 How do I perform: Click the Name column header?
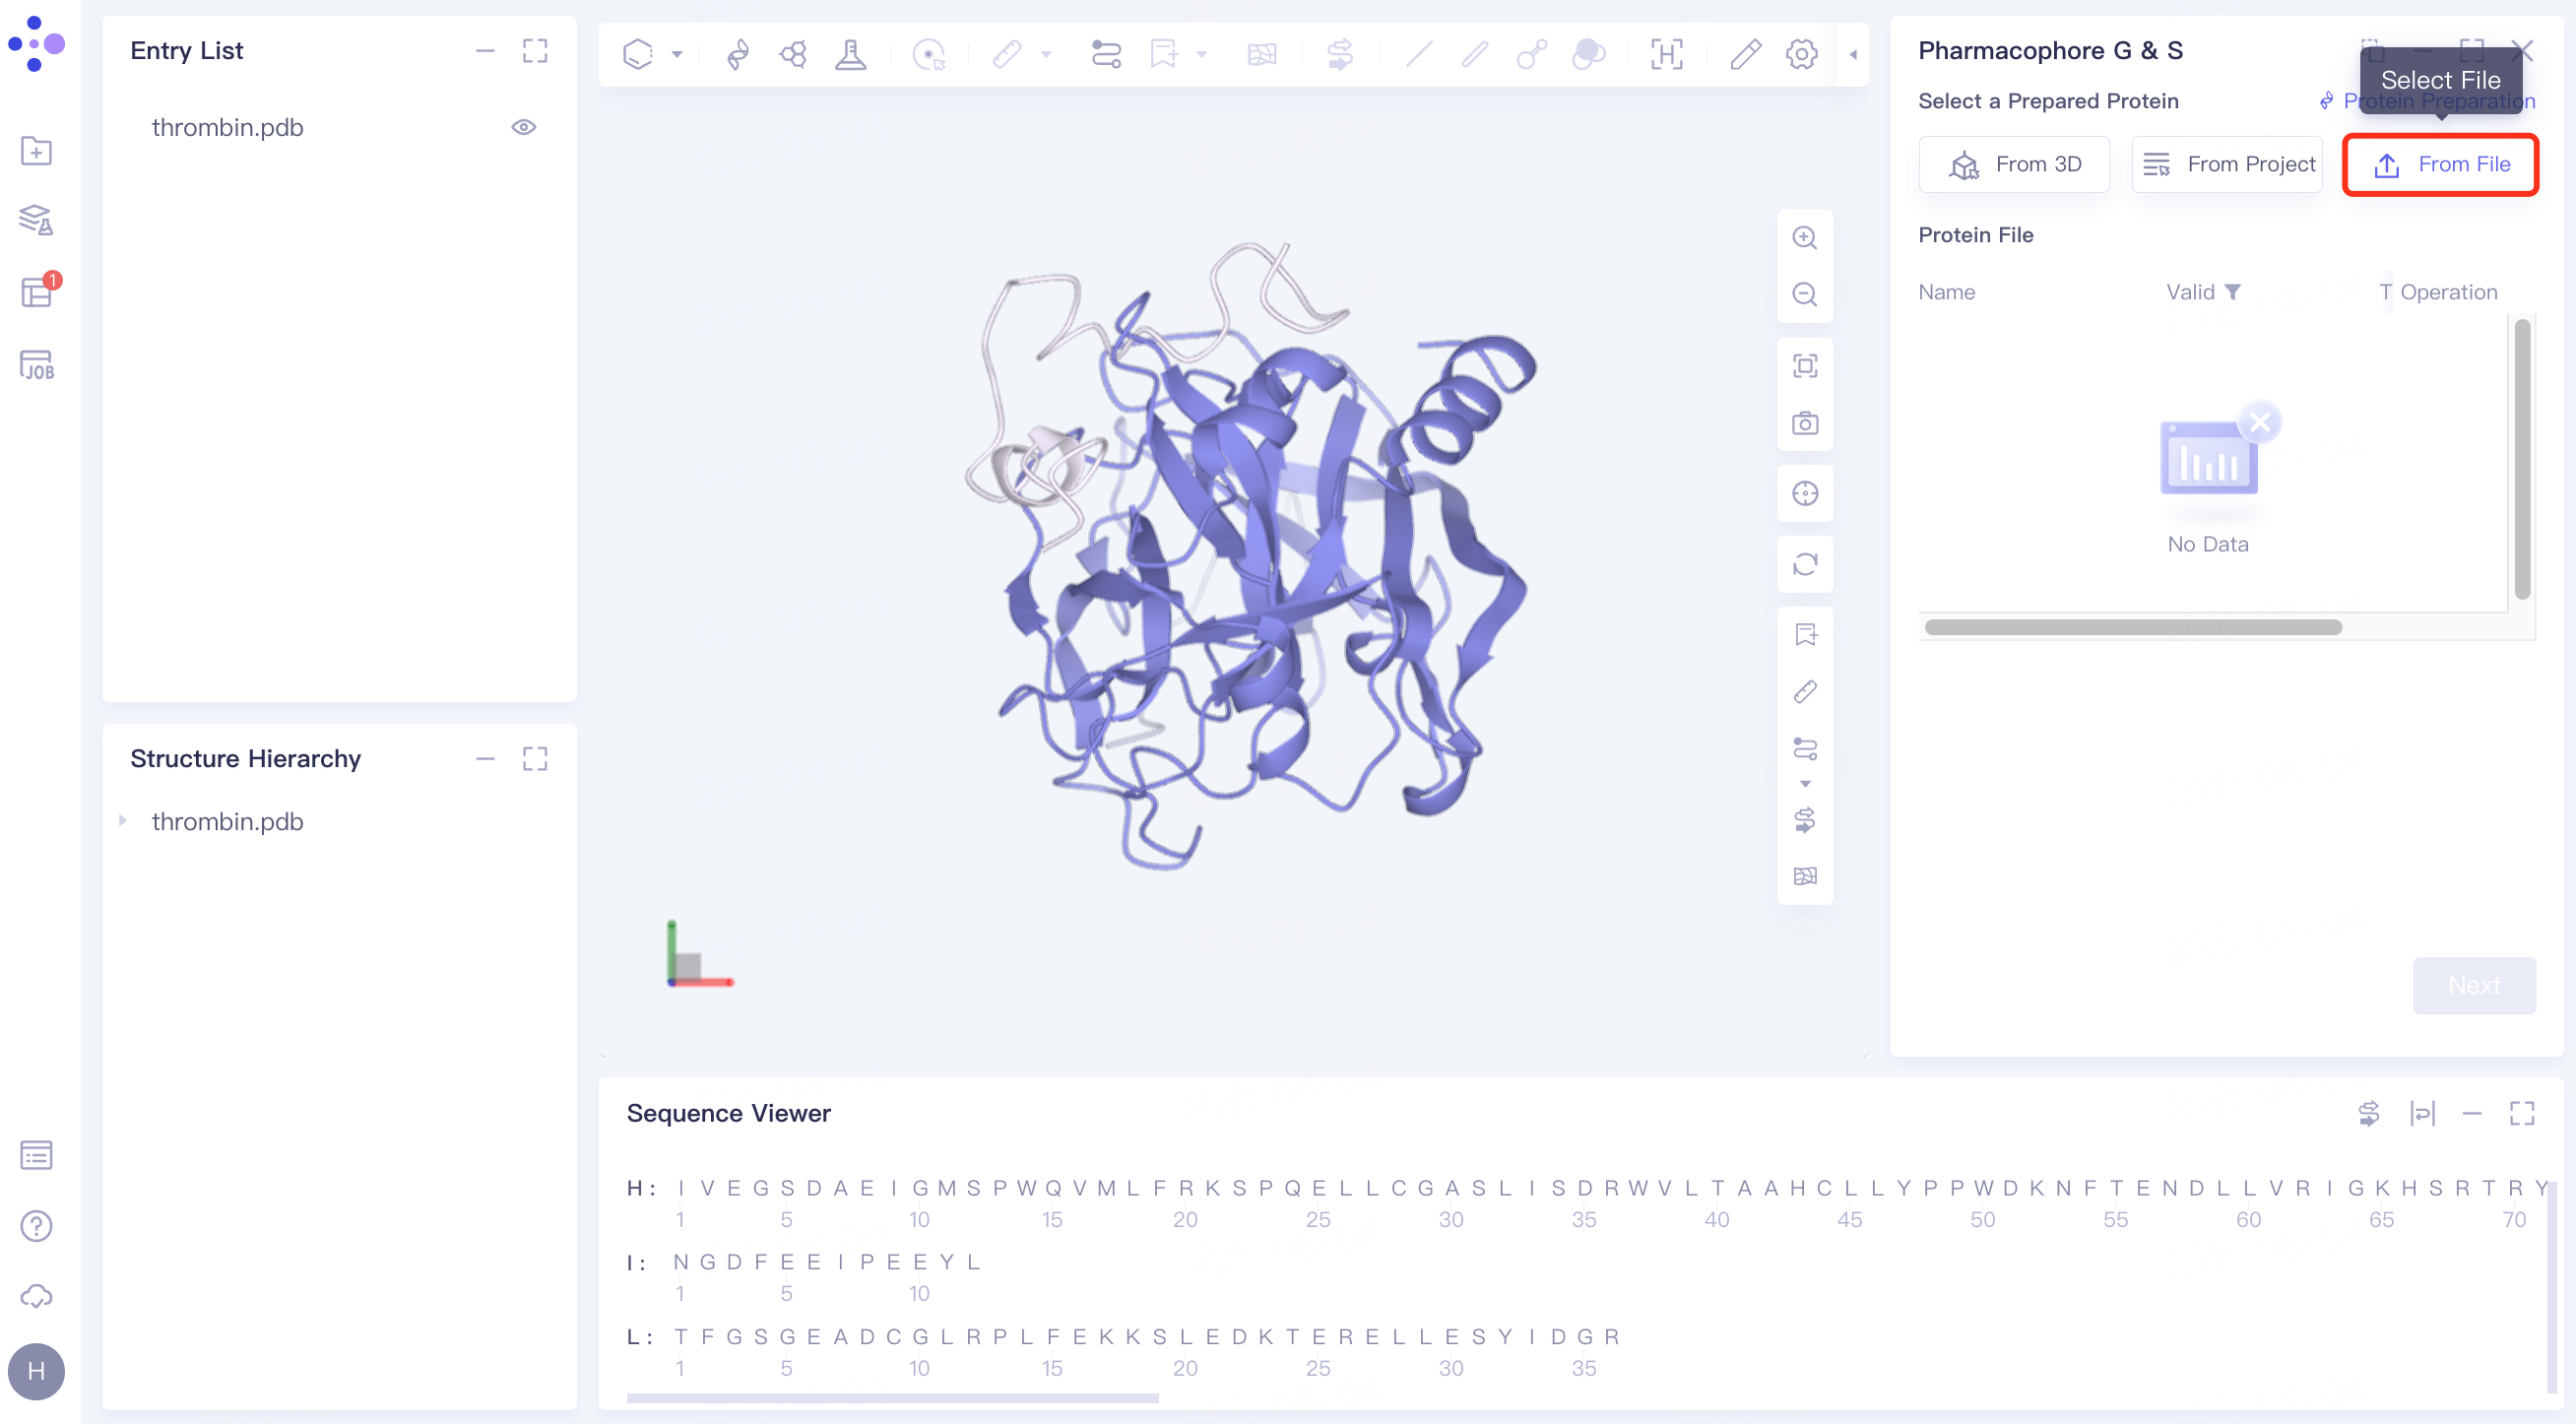point(1946,292)
